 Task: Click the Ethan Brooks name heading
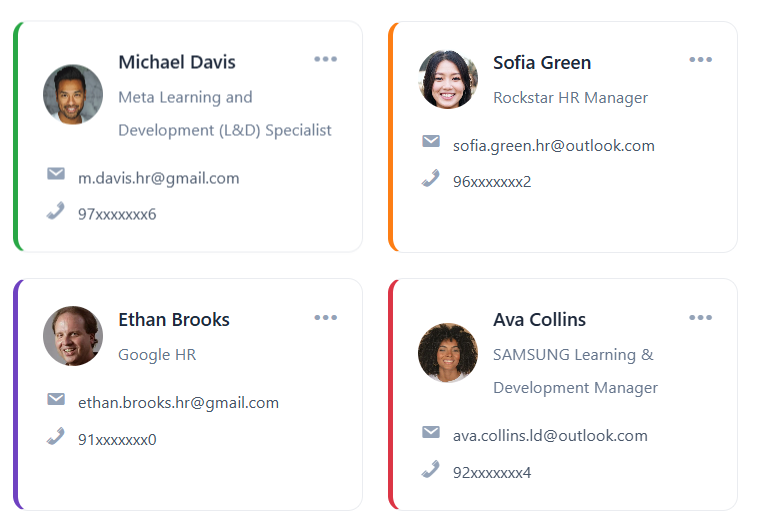point(174,320)
